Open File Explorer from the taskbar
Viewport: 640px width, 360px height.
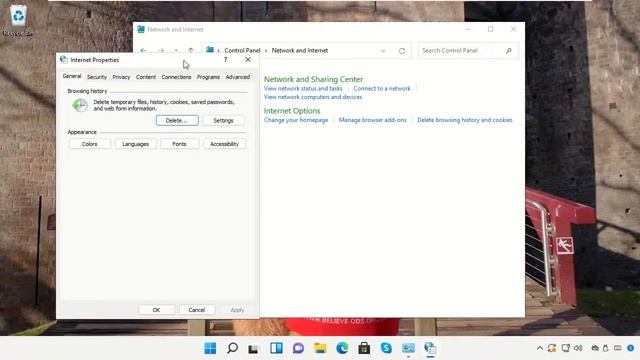click(320, 348)
